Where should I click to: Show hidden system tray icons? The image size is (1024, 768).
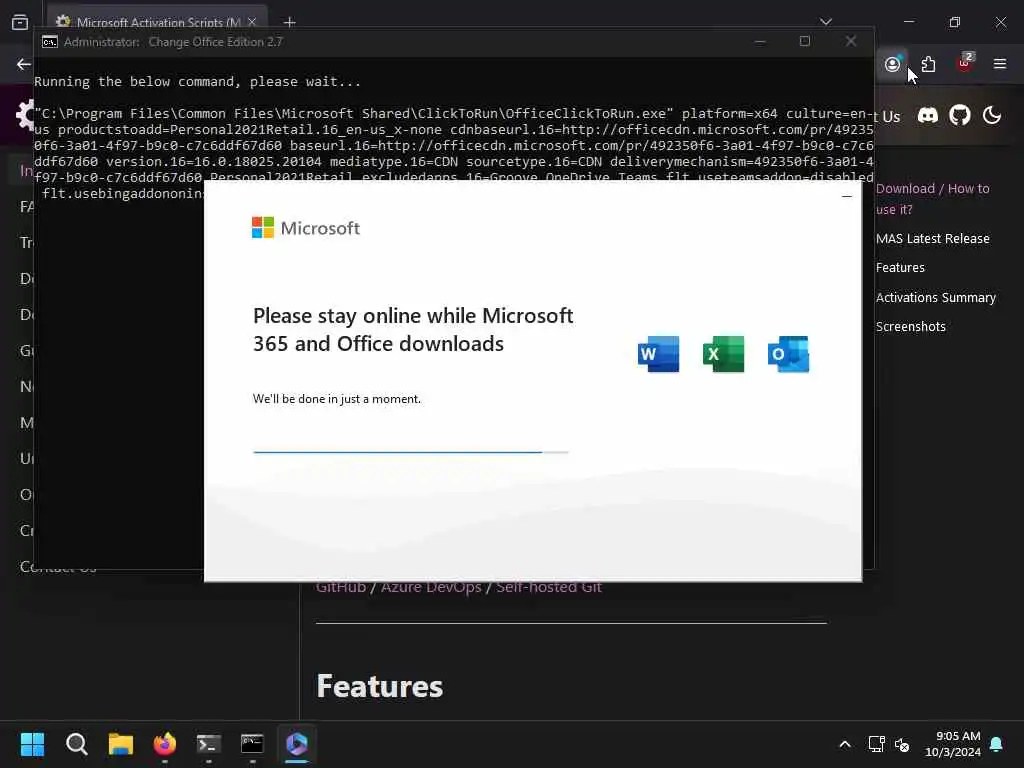coord(844,744)
